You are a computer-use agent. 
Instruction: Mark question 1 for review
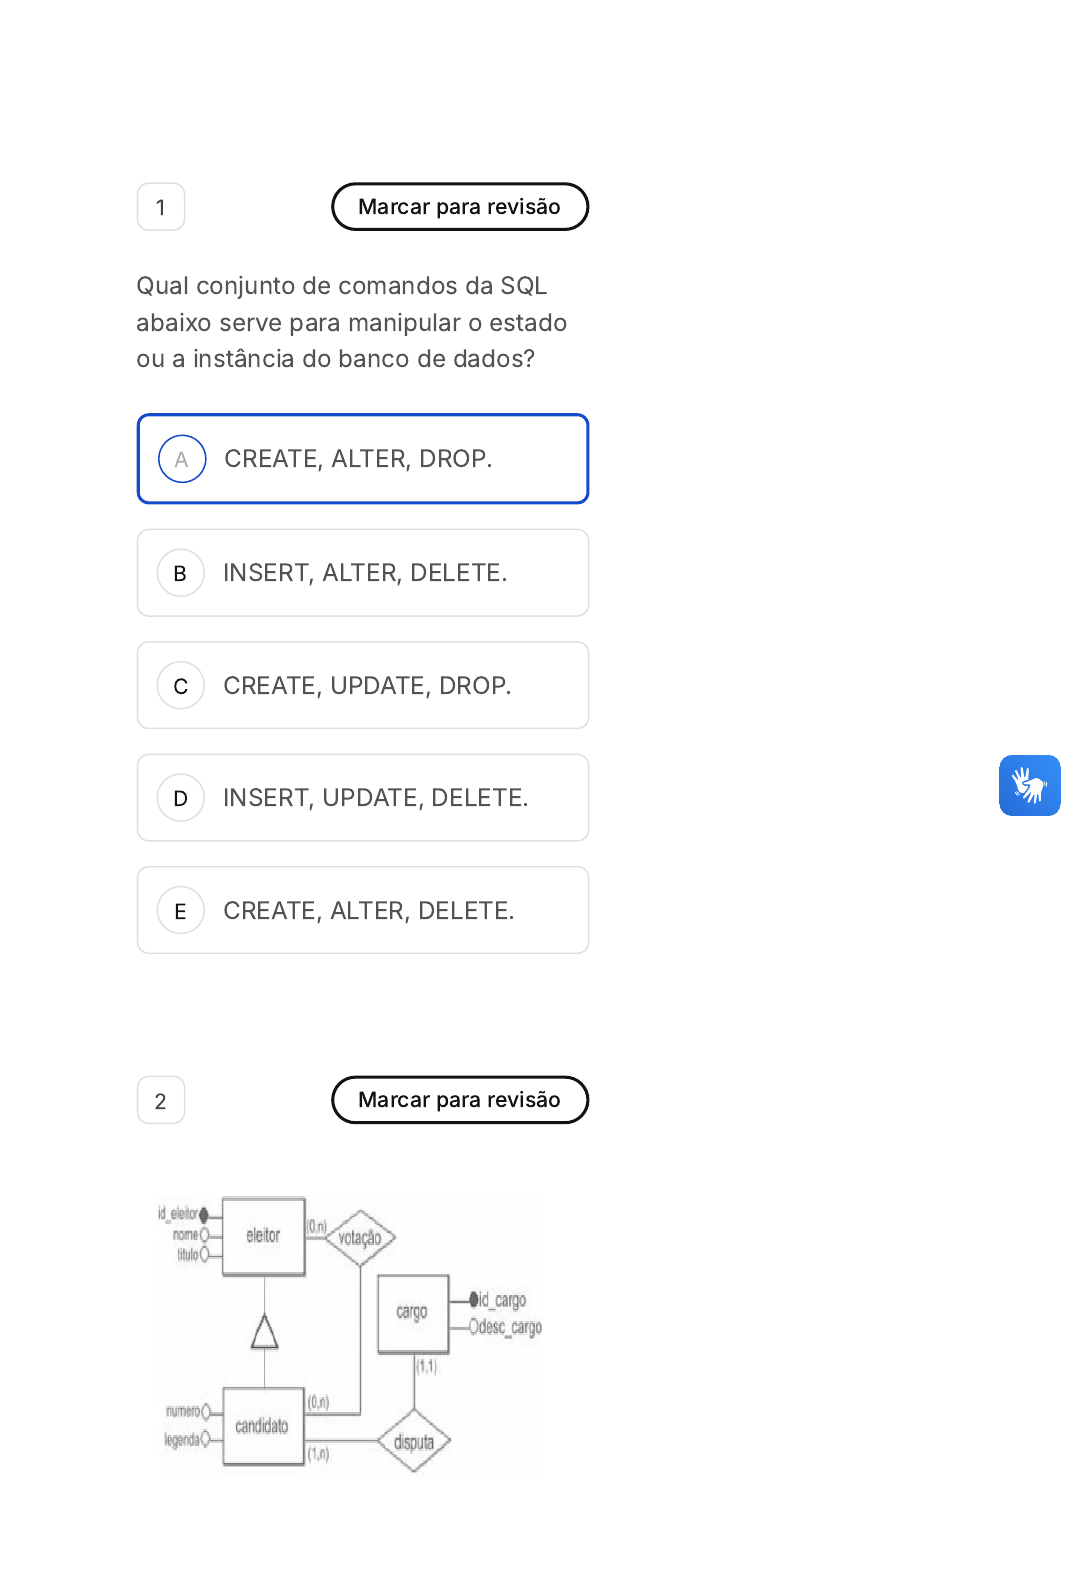(x=459, y=207)
